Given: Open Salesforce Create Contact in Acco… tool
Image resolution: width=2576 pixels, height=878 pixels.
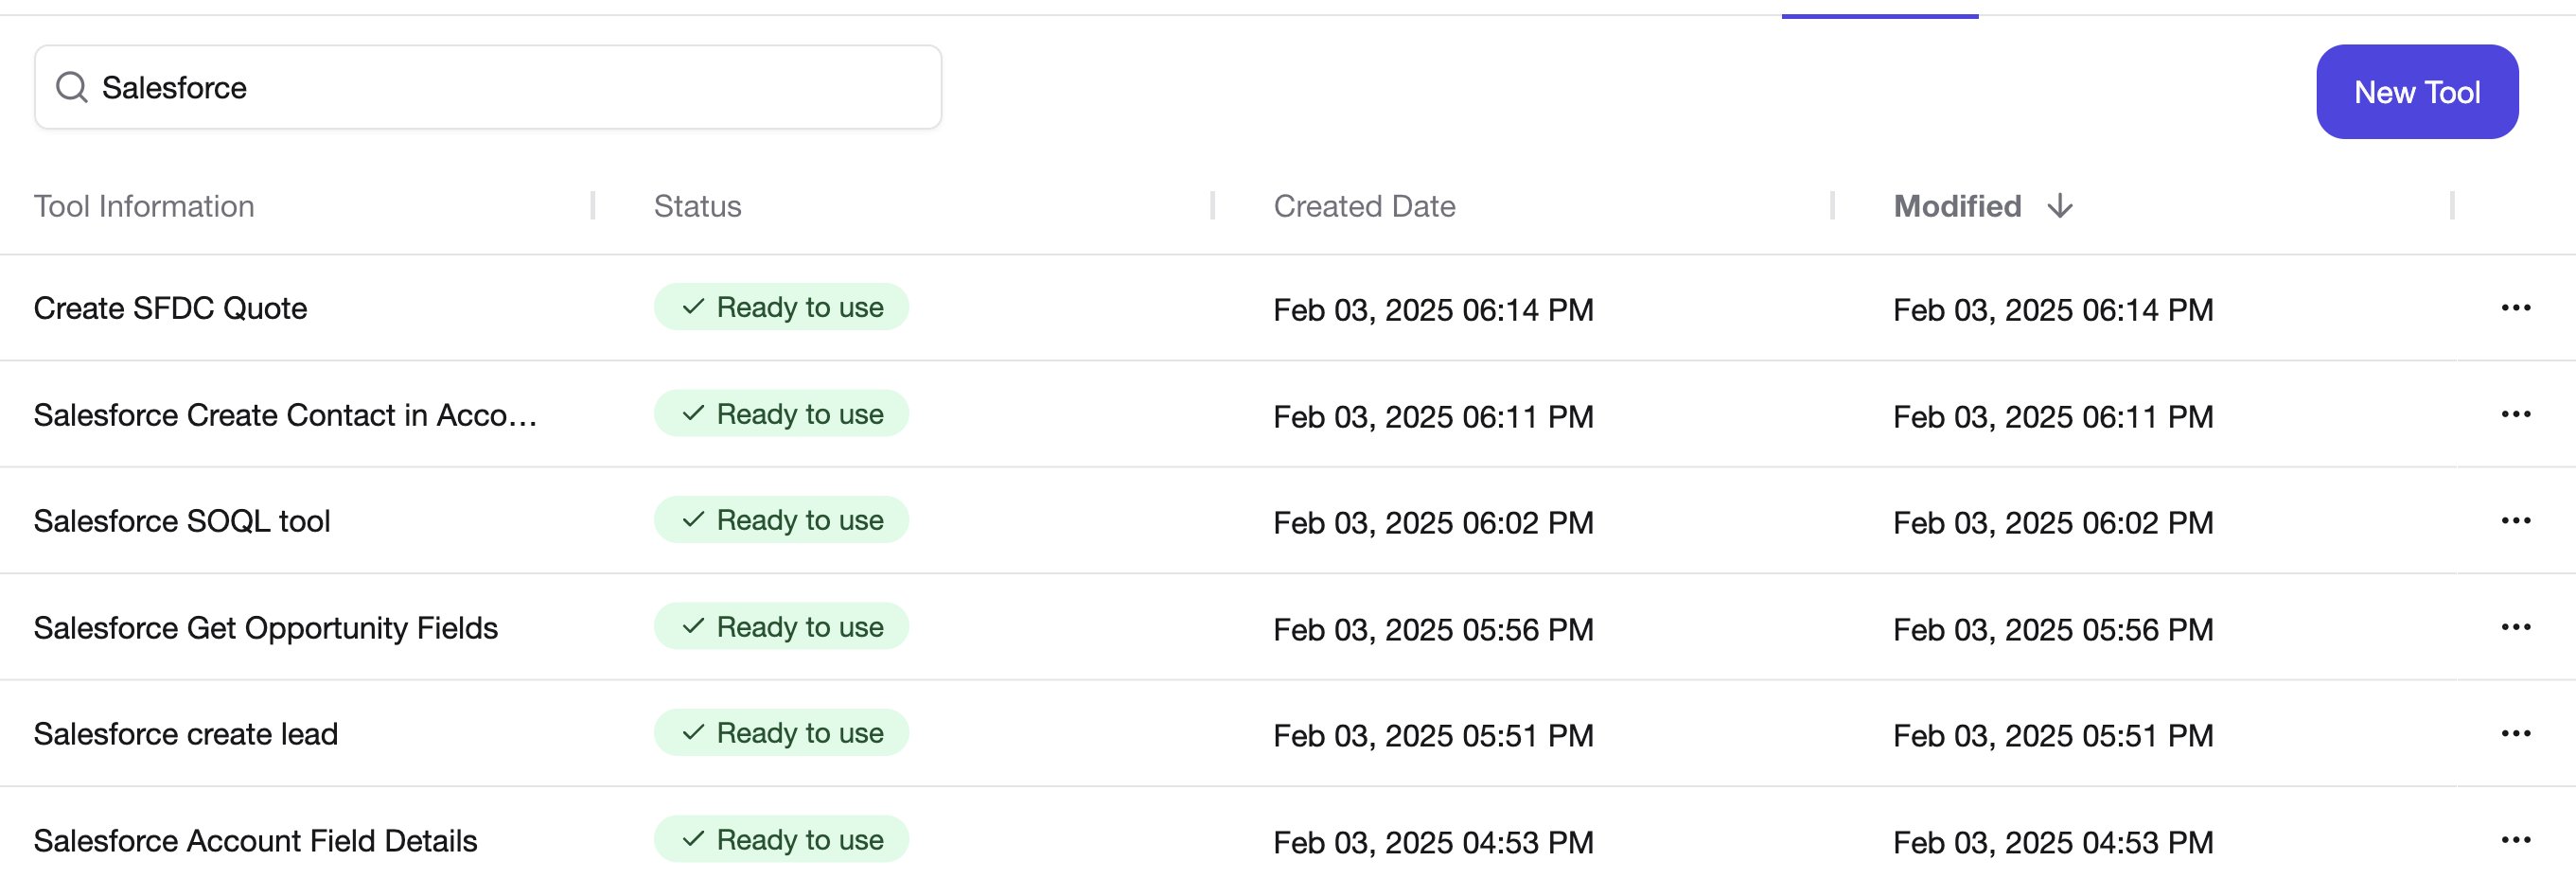Looking at the screenshot, I should [285, 415].
